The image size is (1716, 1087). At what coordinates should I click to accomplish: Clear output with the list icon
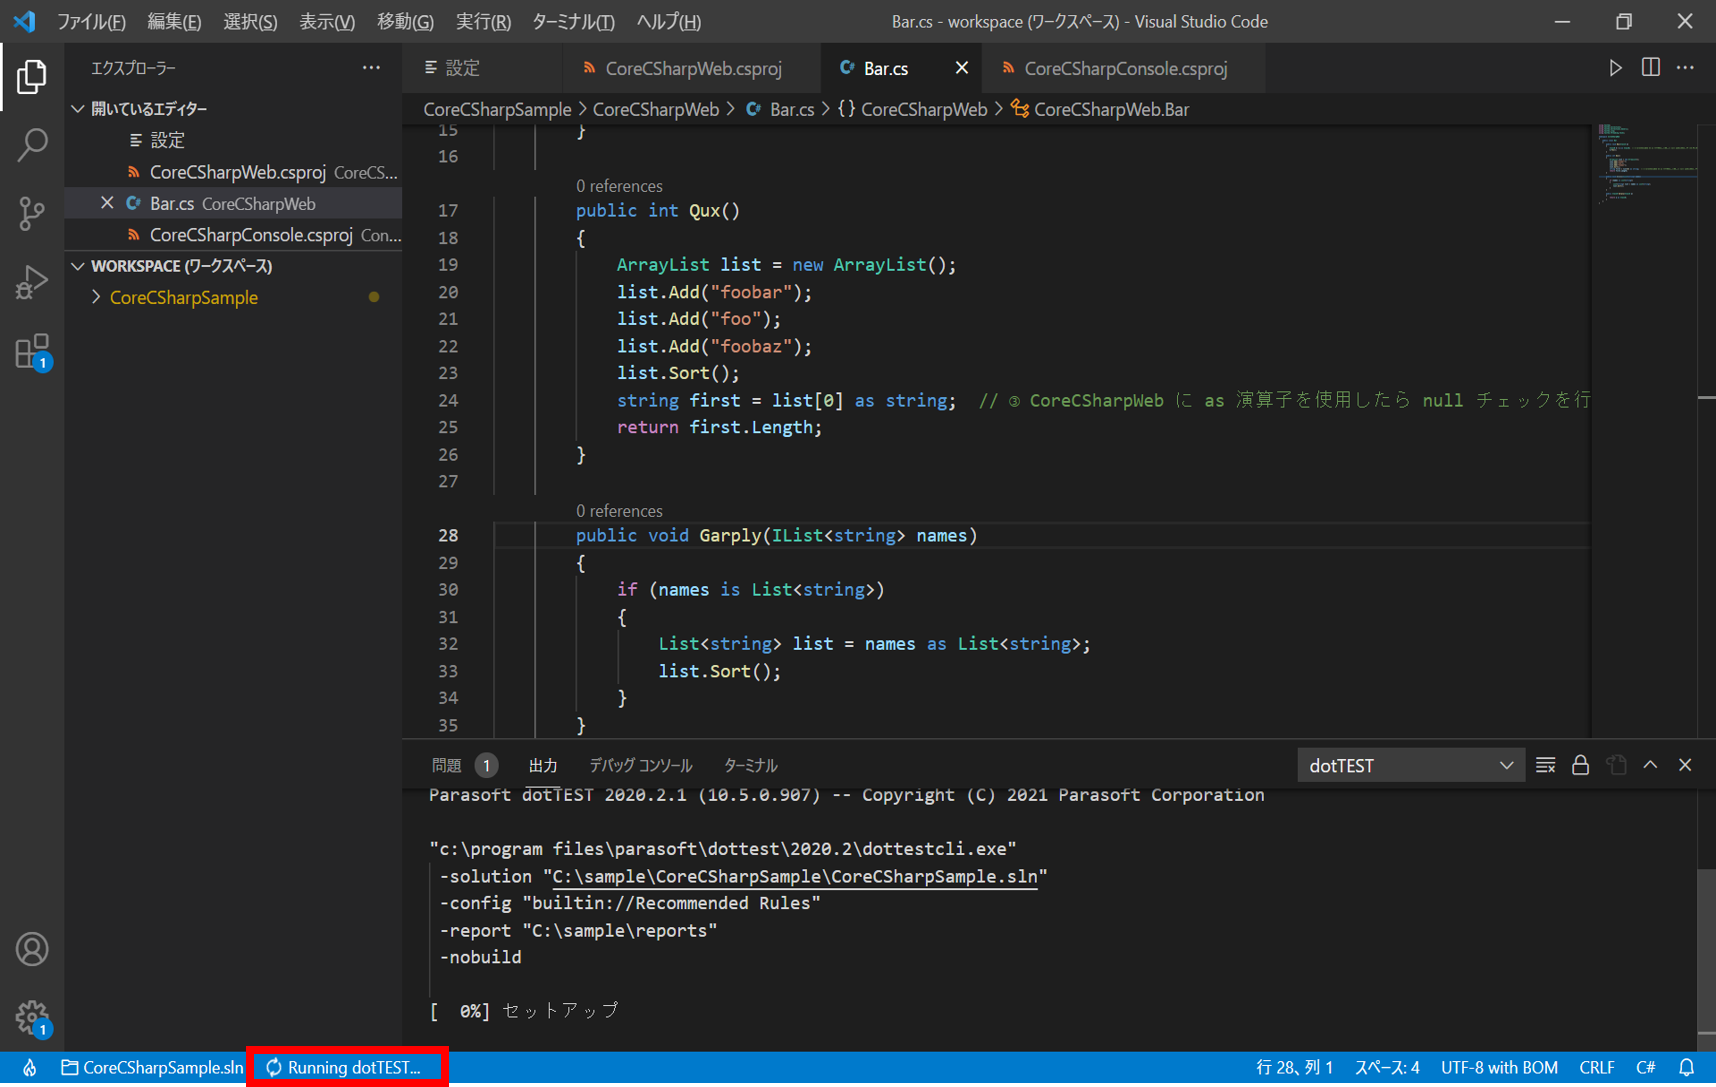point(1545,765)
